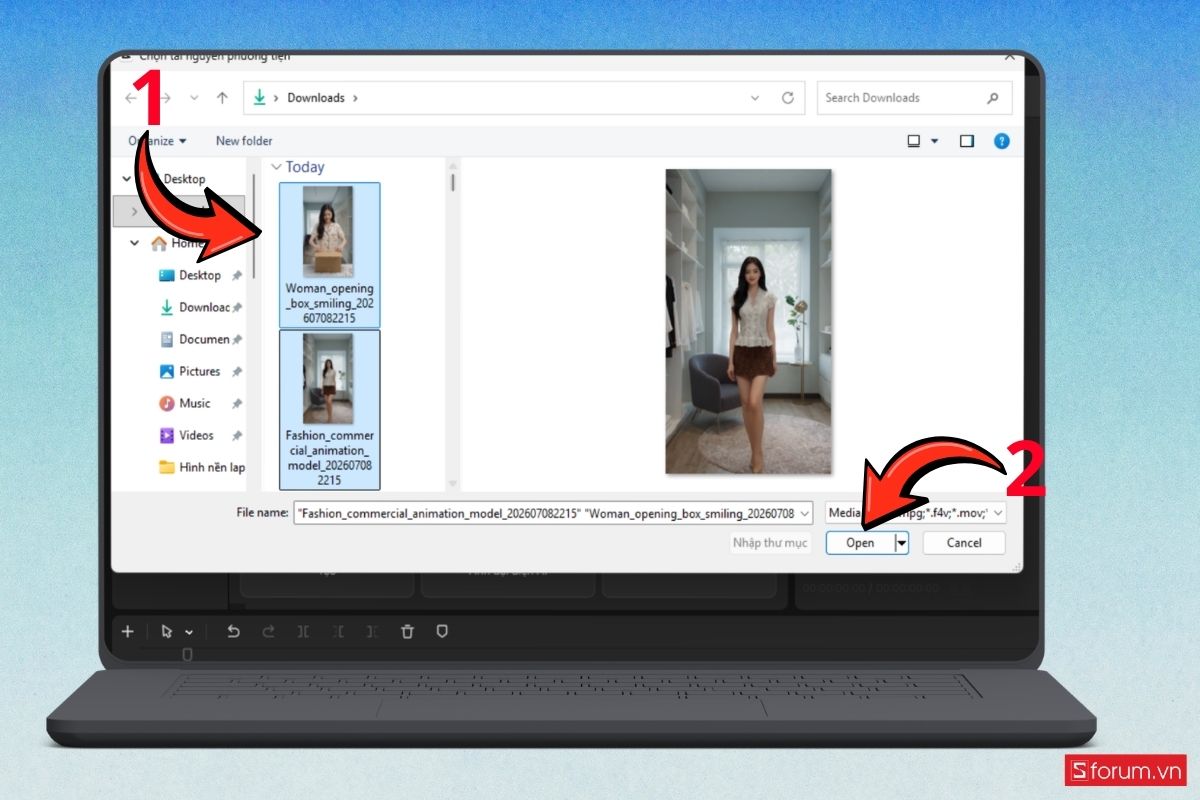Open pointer tool dropdown in editor toolbar
Image resolution: width=1200 pixels, height=800 pixels.
pyautogui.click(x=189, y=633)
